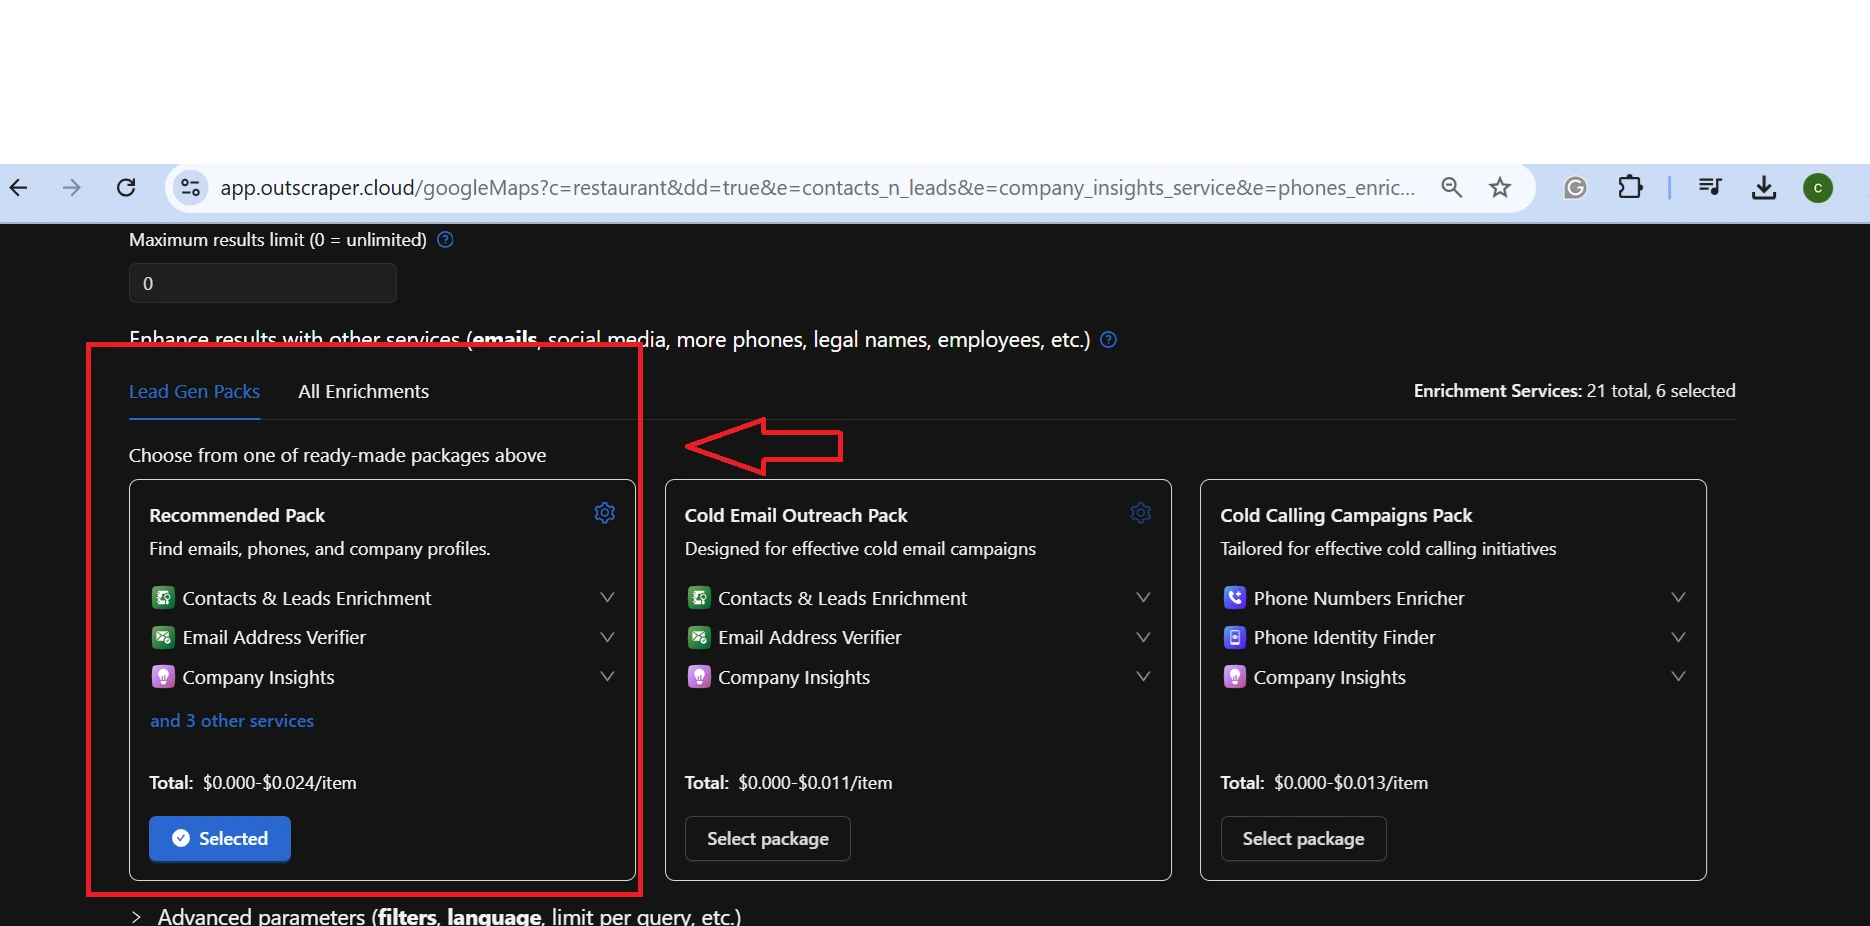Click help icon beside Maximum results limit
The height and width of the screenshot is (926, 1870).
click(446, 240)
